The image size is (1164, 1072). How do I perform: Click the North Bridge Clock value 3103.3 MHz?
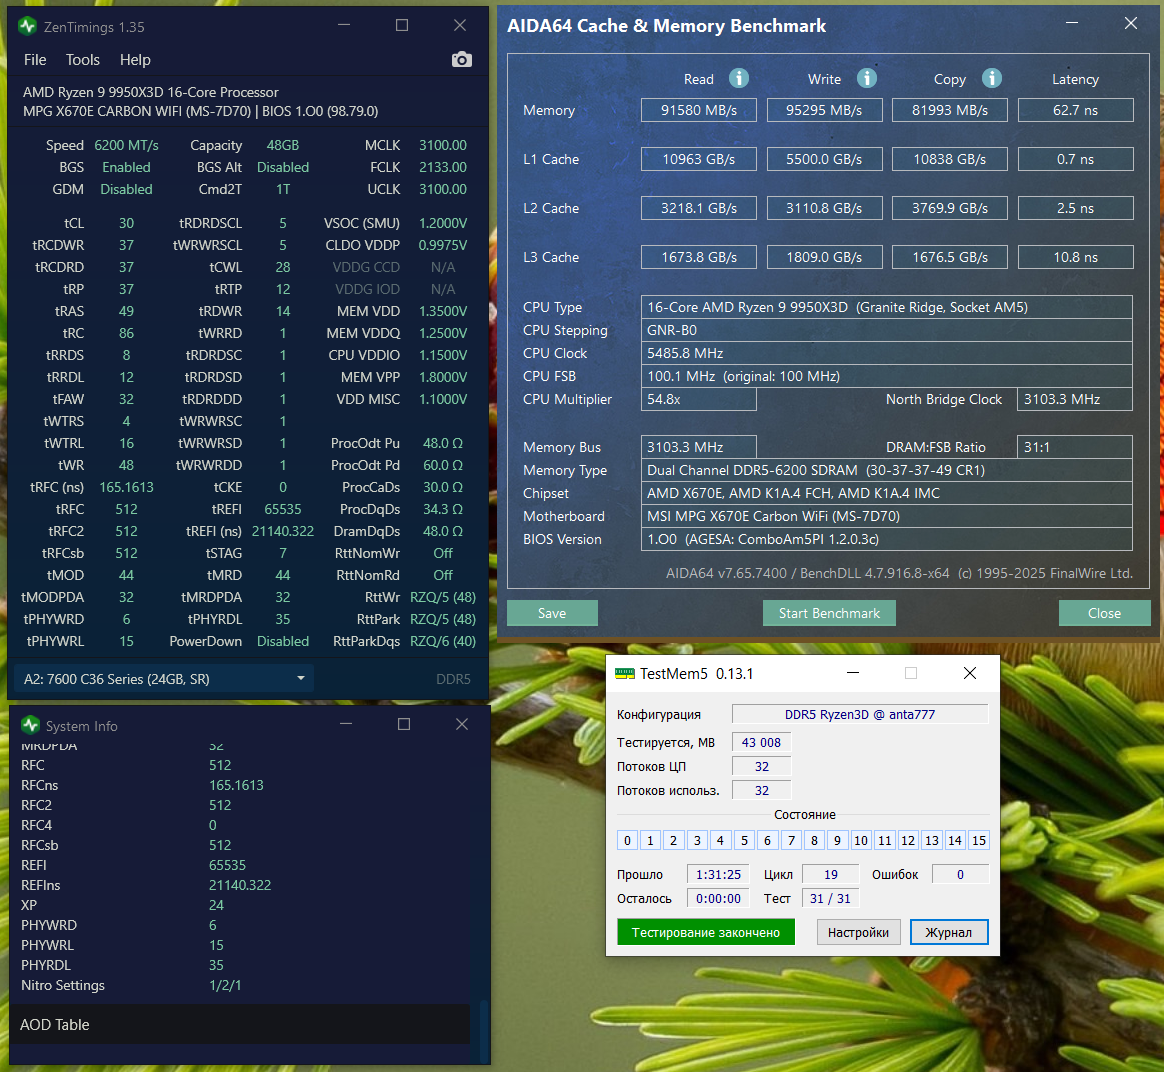pyautogui.click(x=1075, y=399)
